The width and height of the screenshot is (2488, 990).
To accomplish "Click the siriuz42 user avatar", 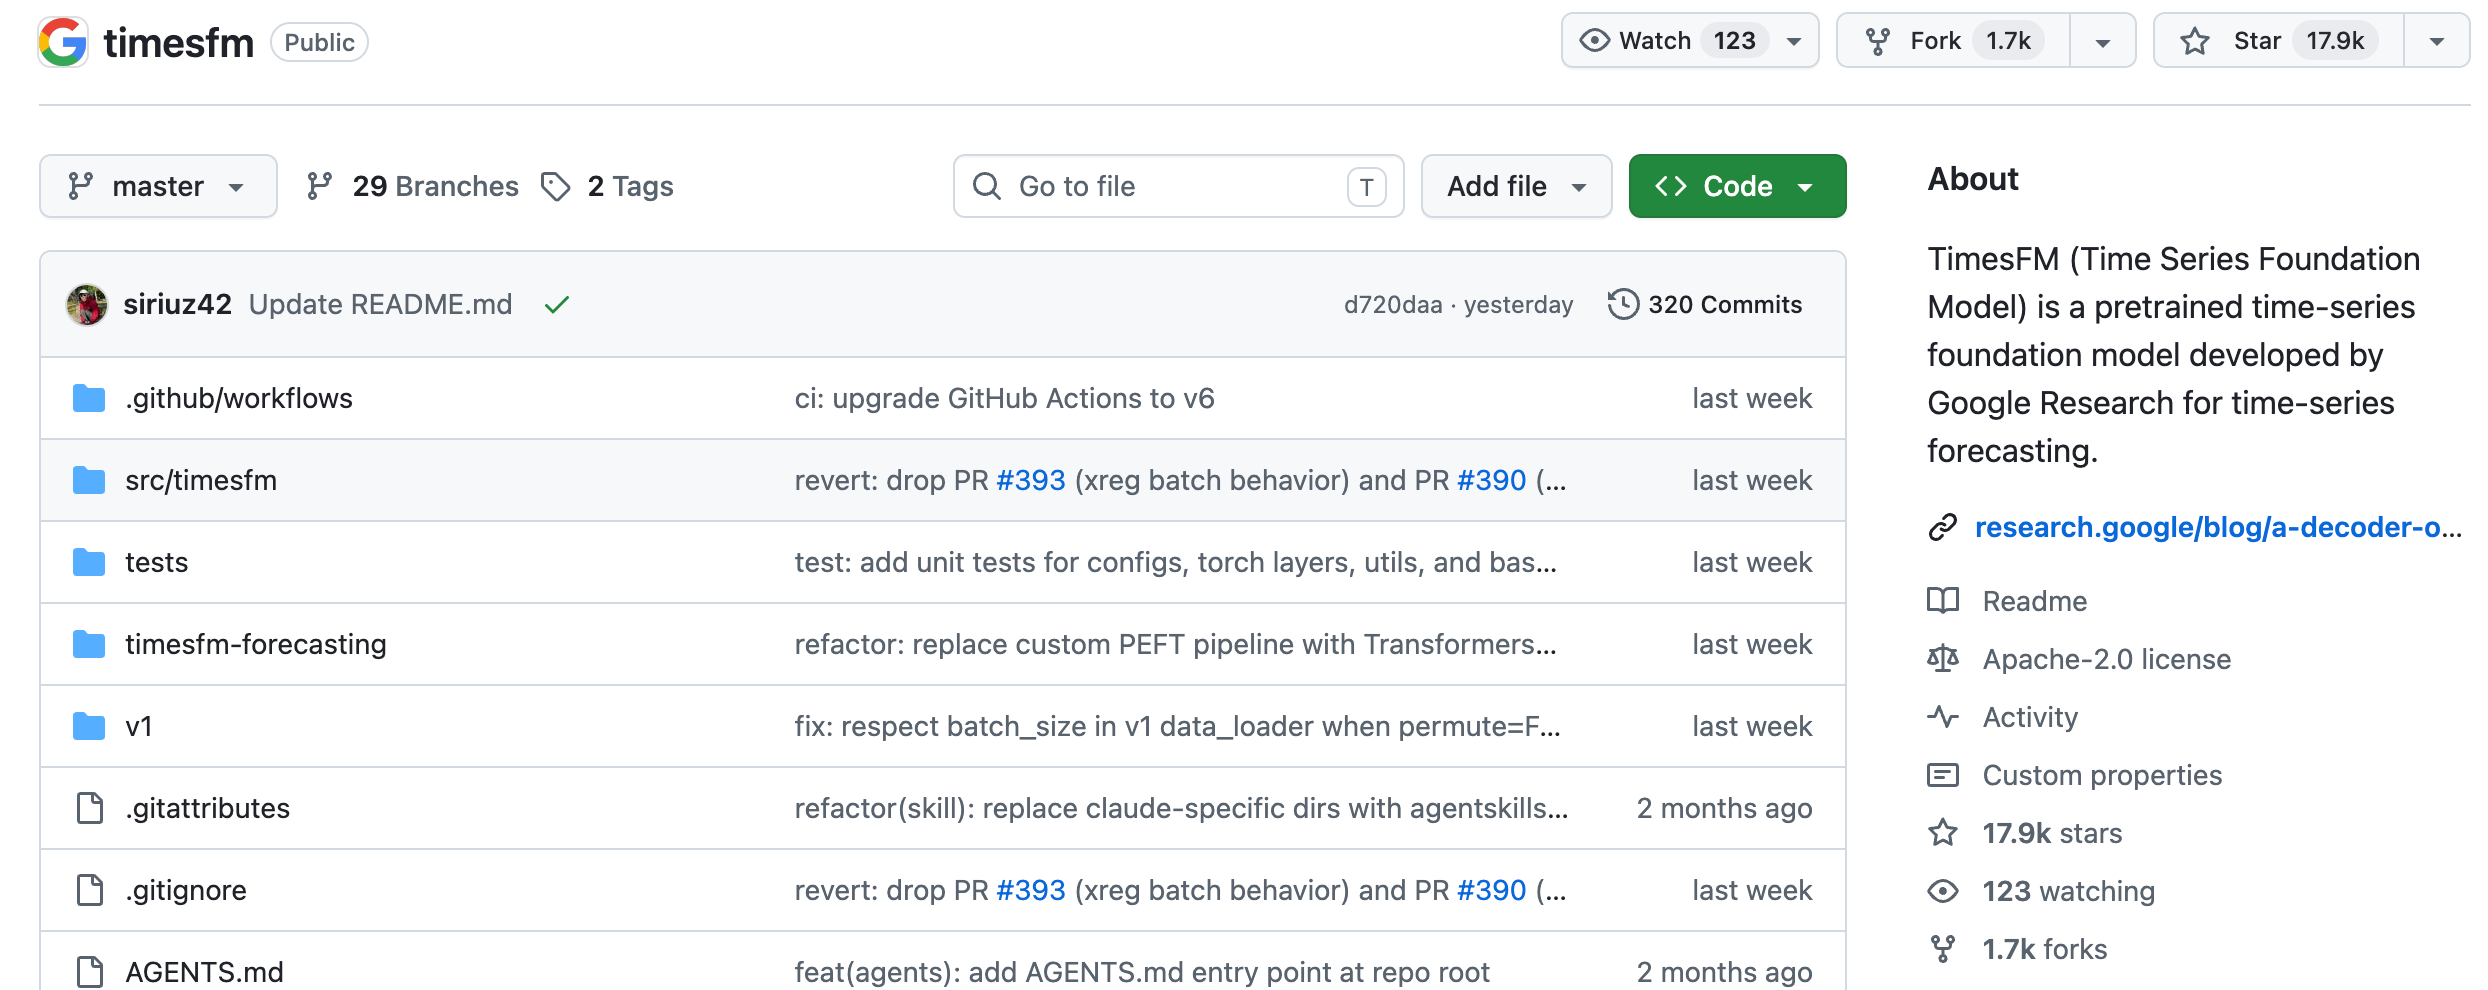I will pyautogui.click(x=87, y=305).
